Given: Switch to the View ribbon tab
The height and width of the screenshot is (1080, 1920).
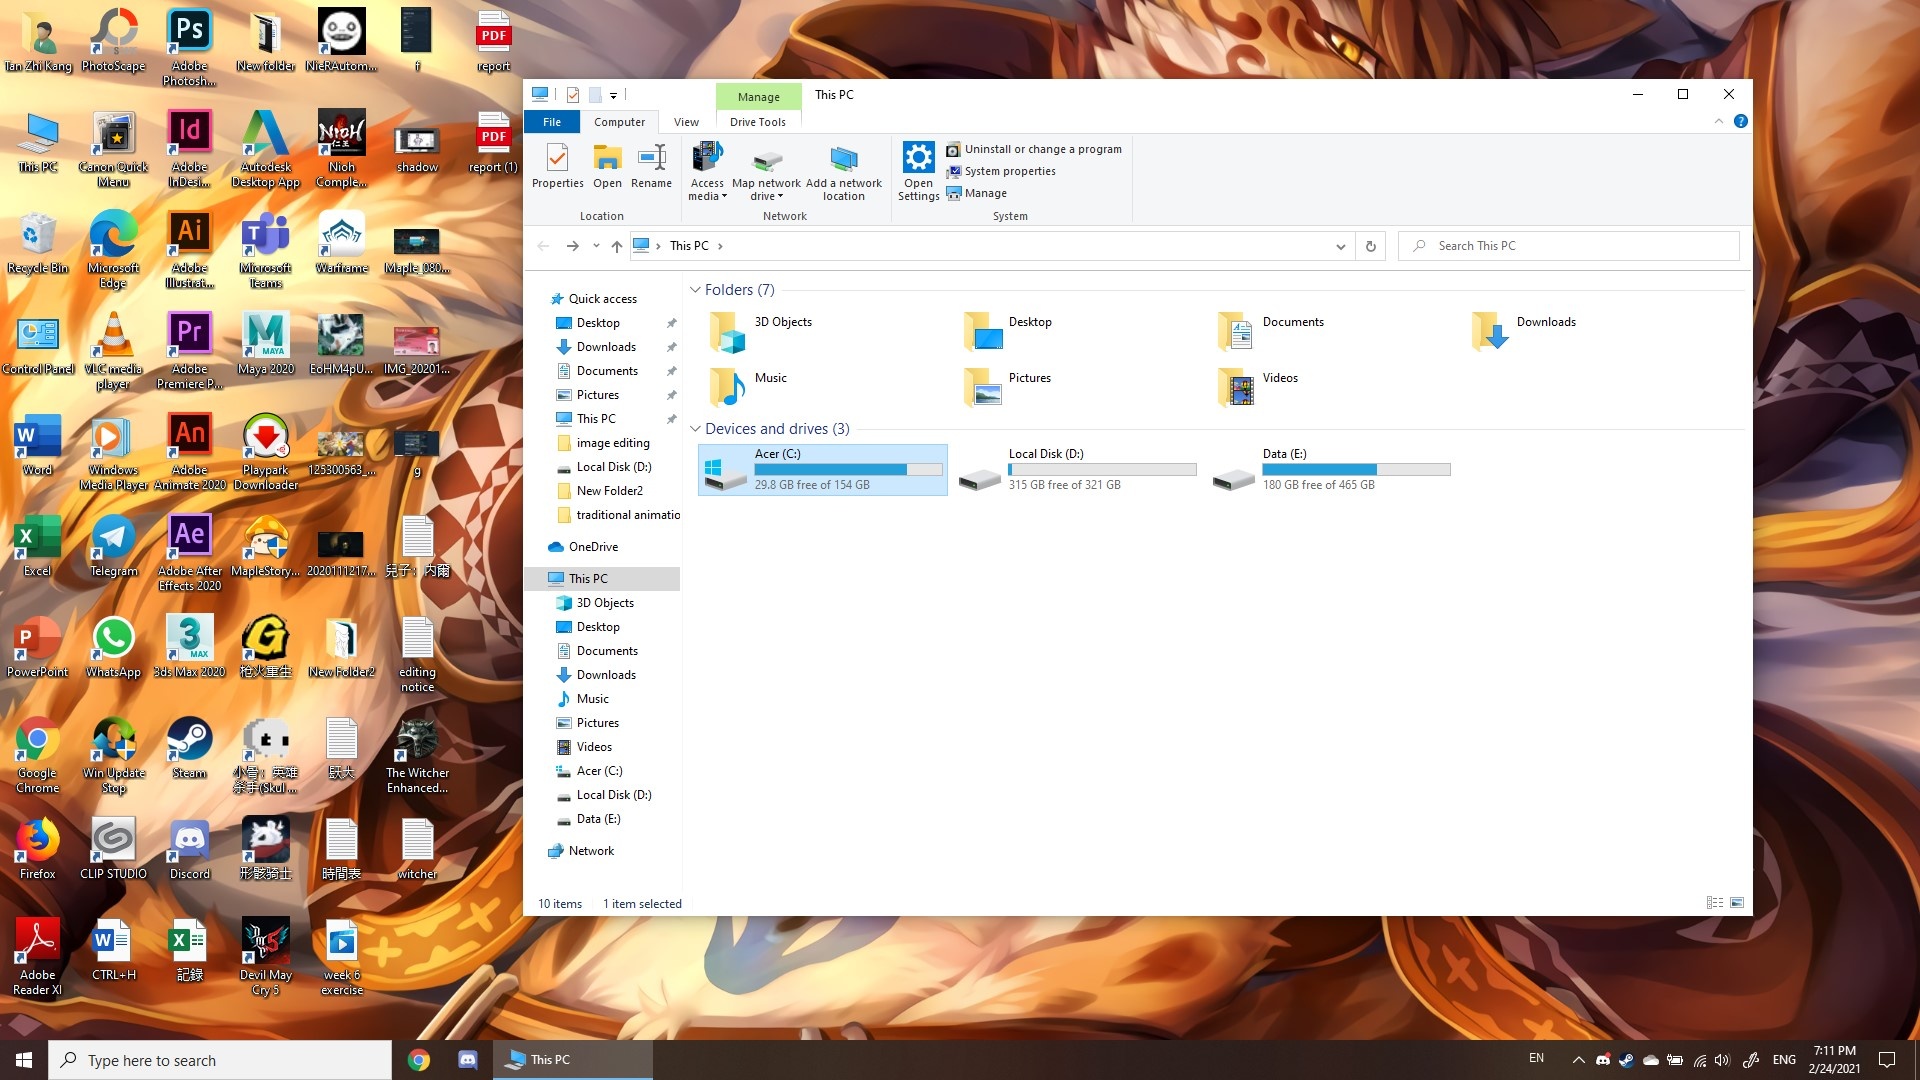Looking at the screenshot, I should click(686, 122).
